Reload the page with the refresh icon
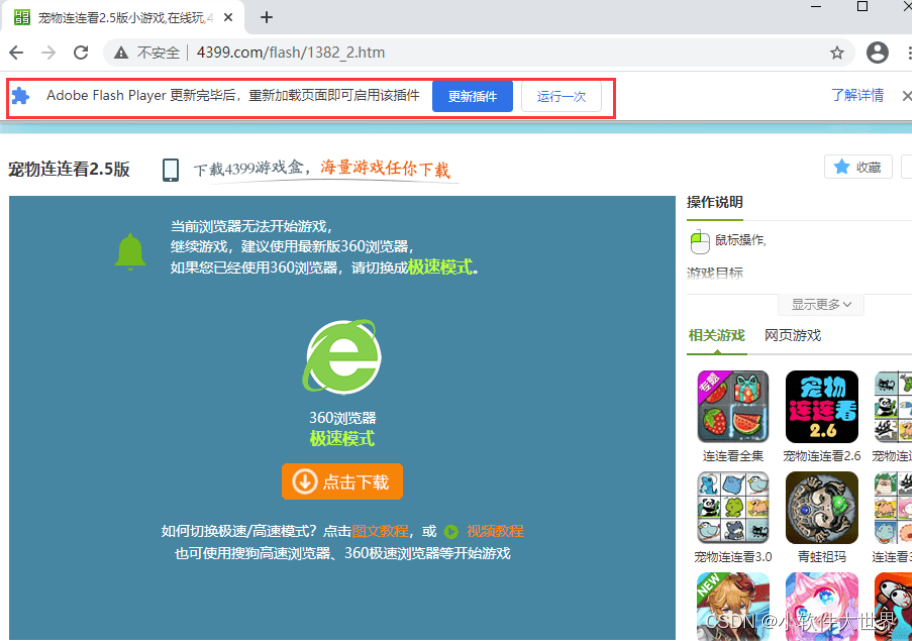The image size is (912, 641). point(81,53)
